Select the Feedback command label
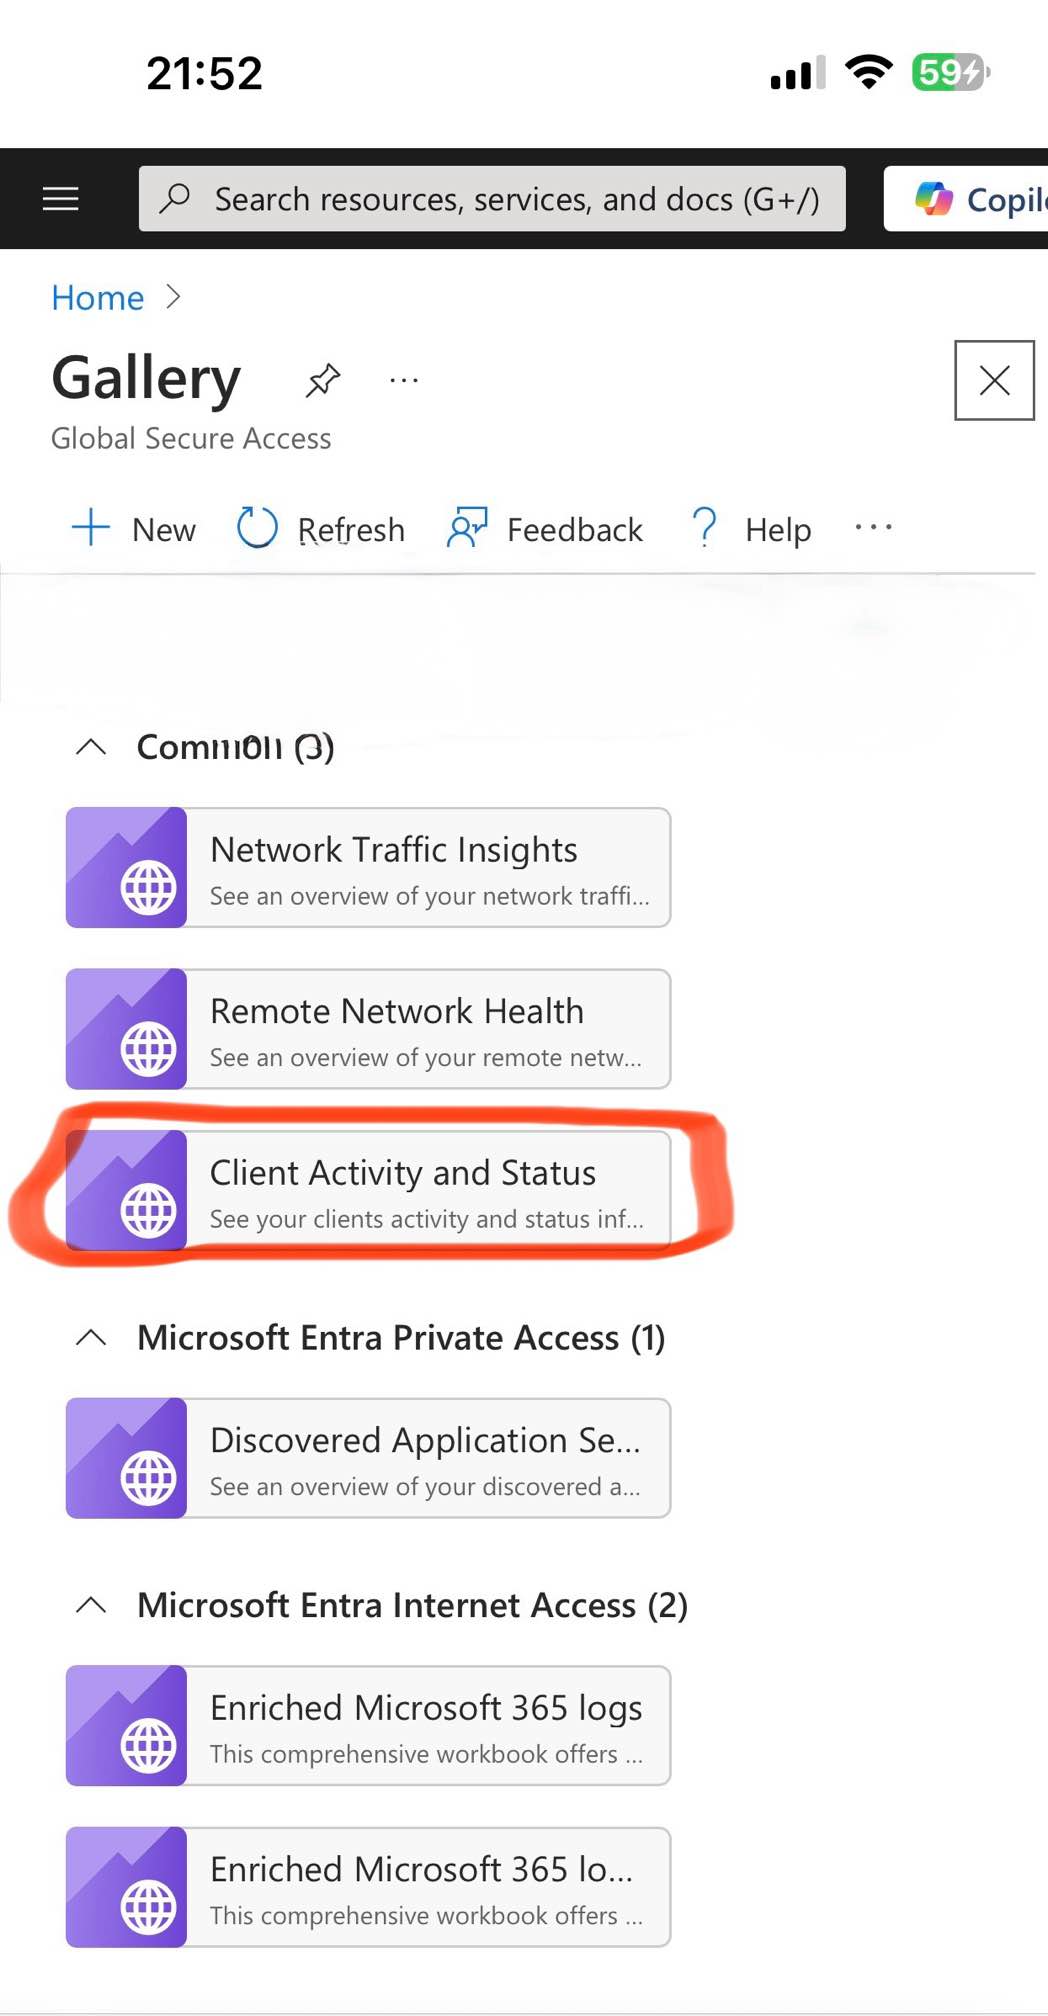This screenshot has width=1048, height=2016. [x=574, y=530]
